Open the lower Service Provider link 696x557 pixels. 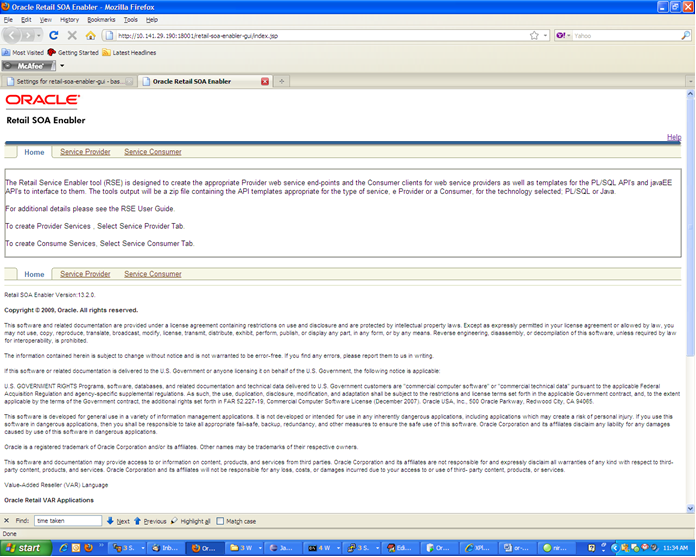[85, 274]
